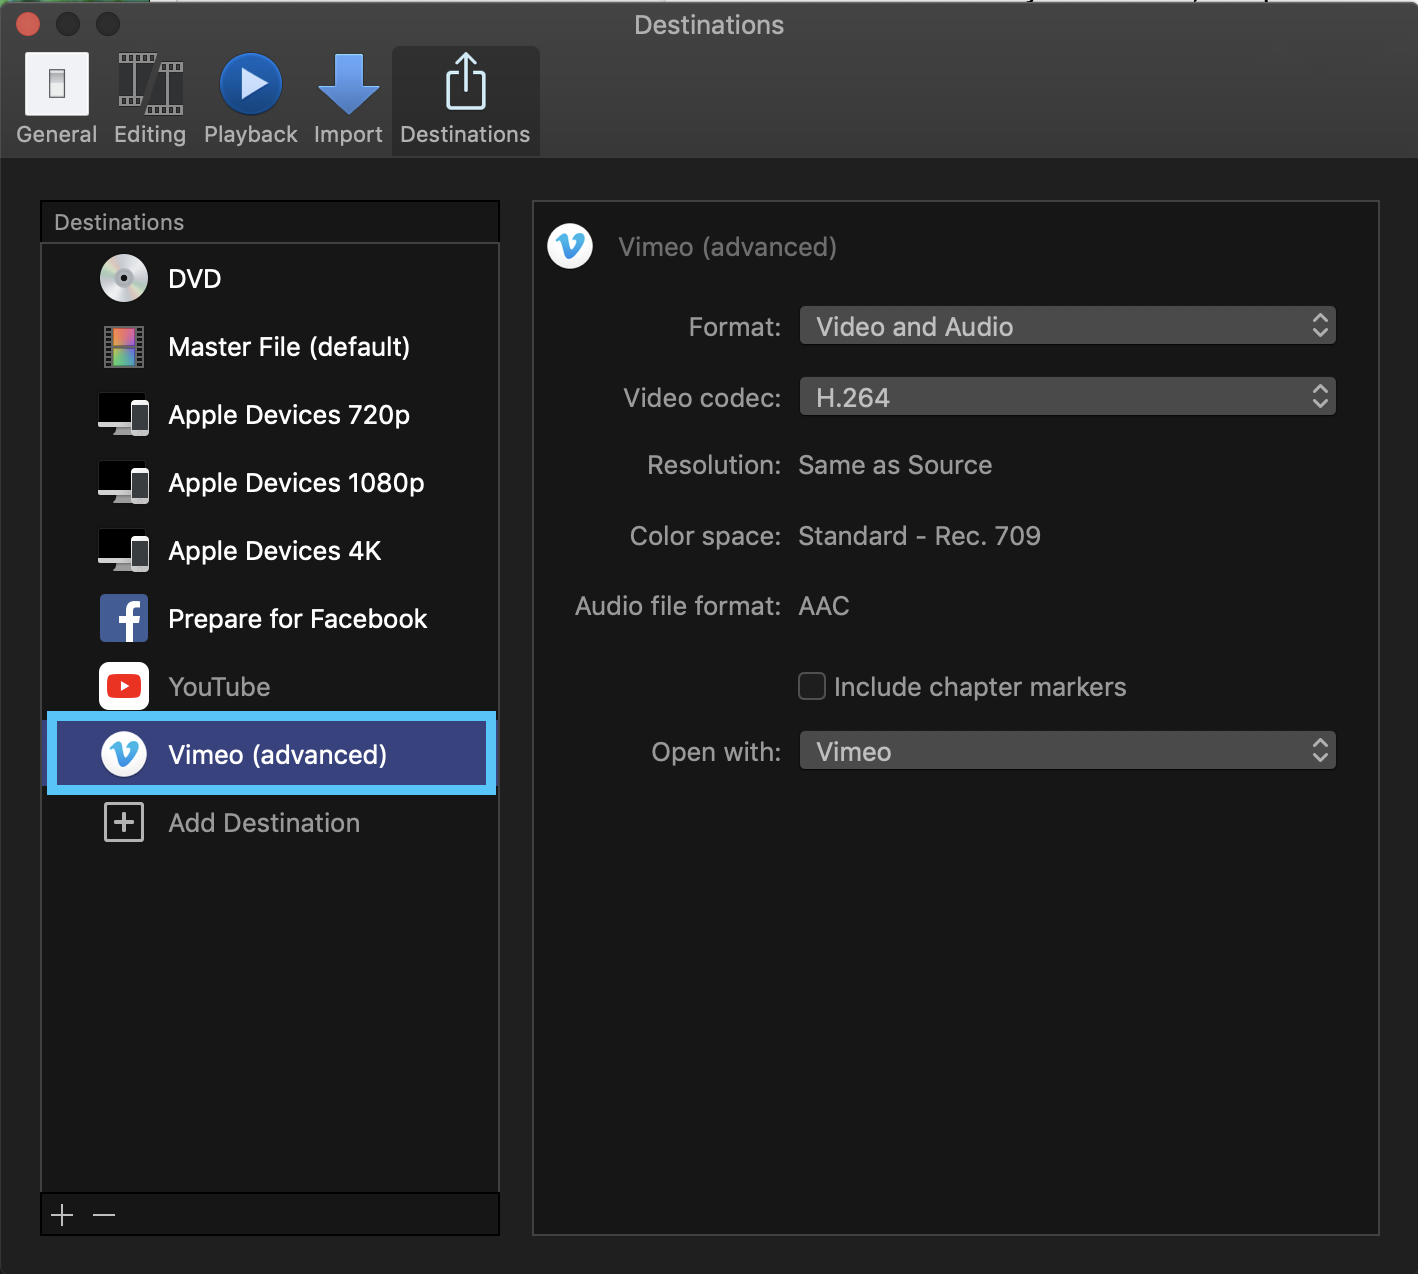The height and width of the screenshot is (1274, 1418).
Task: Click the minus button to remove destination
Action: coord(104,1215)
